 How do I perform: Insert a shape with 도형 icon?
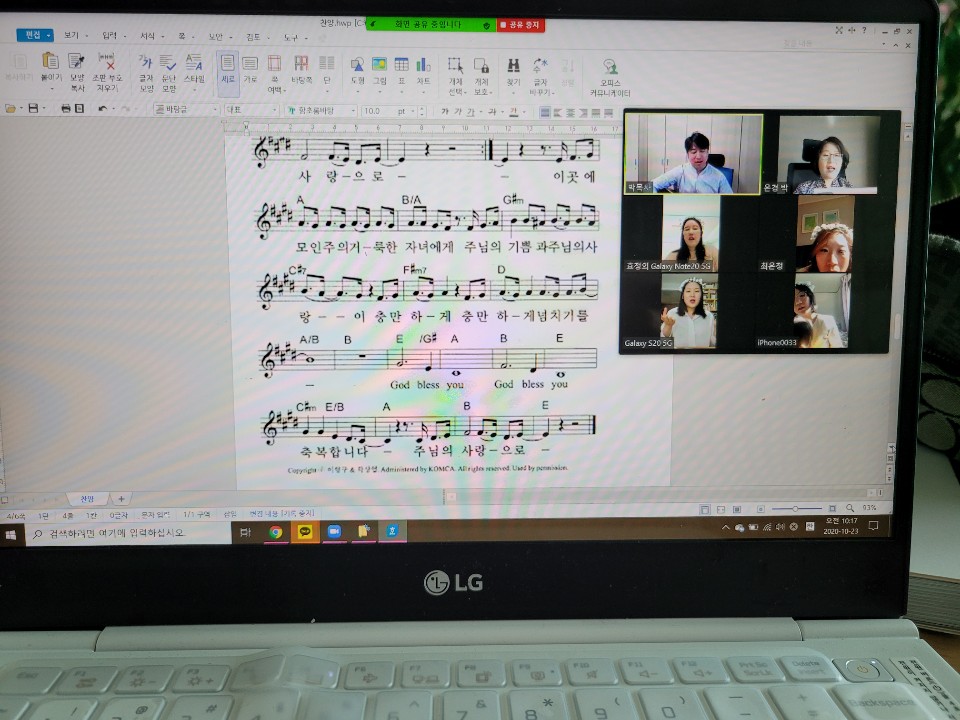click(x=358, y=64)
